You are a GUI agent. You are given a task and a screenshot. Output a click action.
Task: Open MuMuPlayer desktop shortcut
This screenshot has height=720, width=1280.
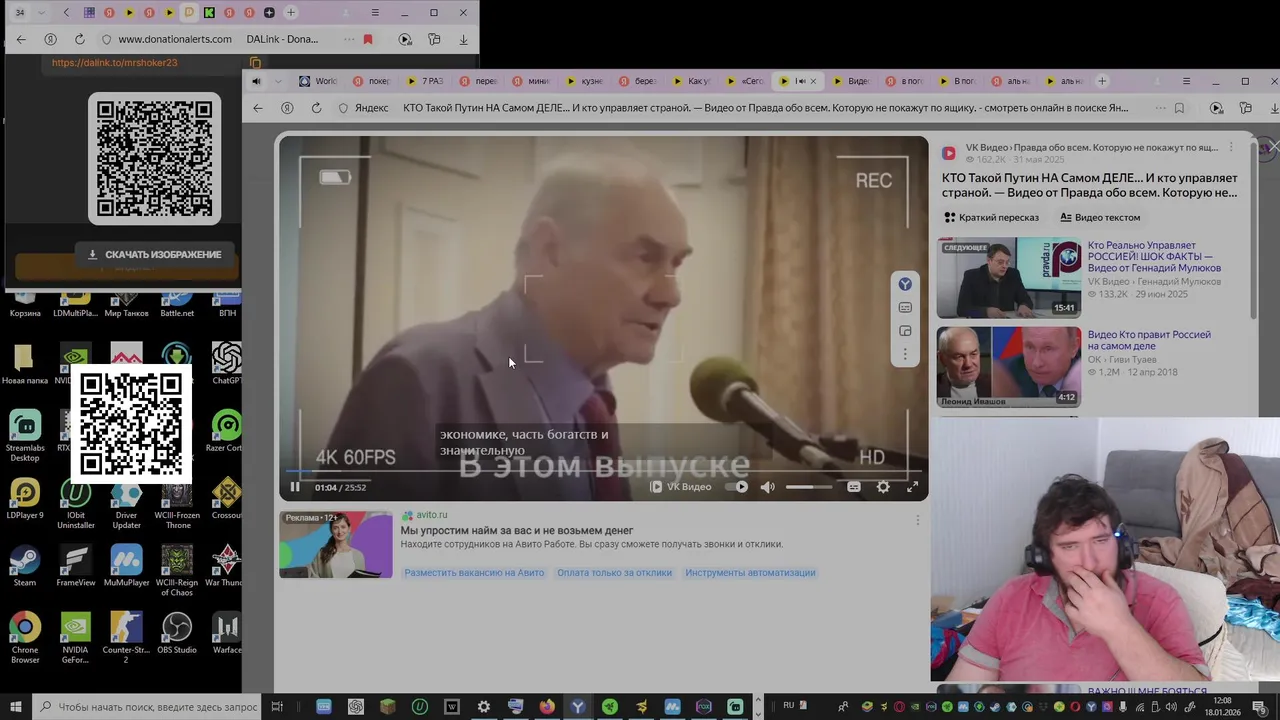[x=126, y=565]
